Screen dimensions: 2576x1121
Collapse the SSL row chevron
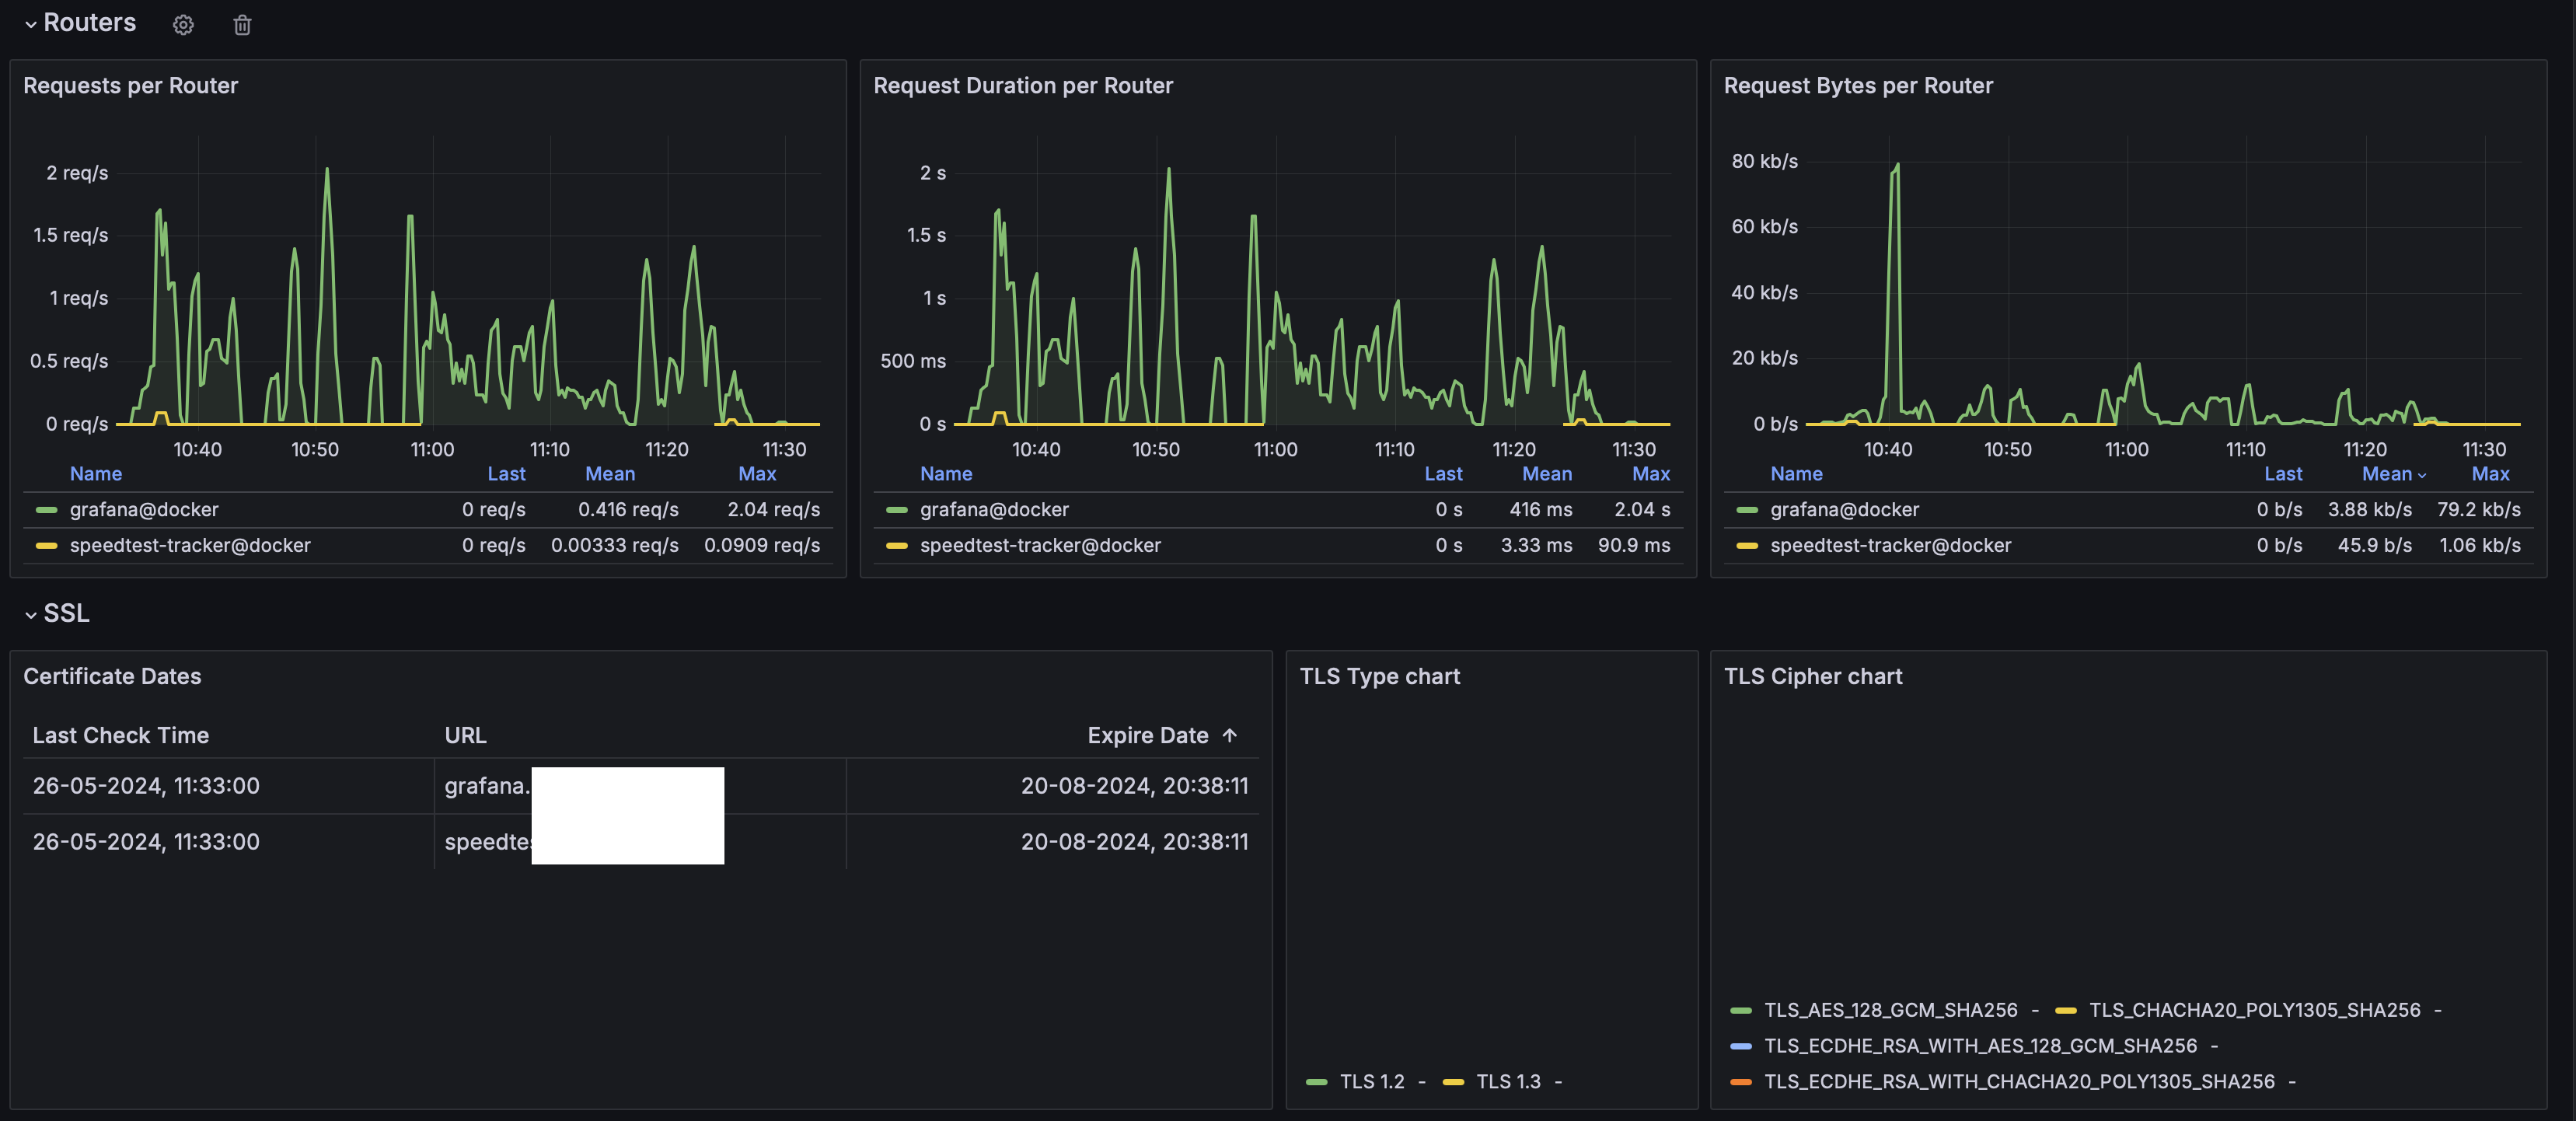[31, 615]
